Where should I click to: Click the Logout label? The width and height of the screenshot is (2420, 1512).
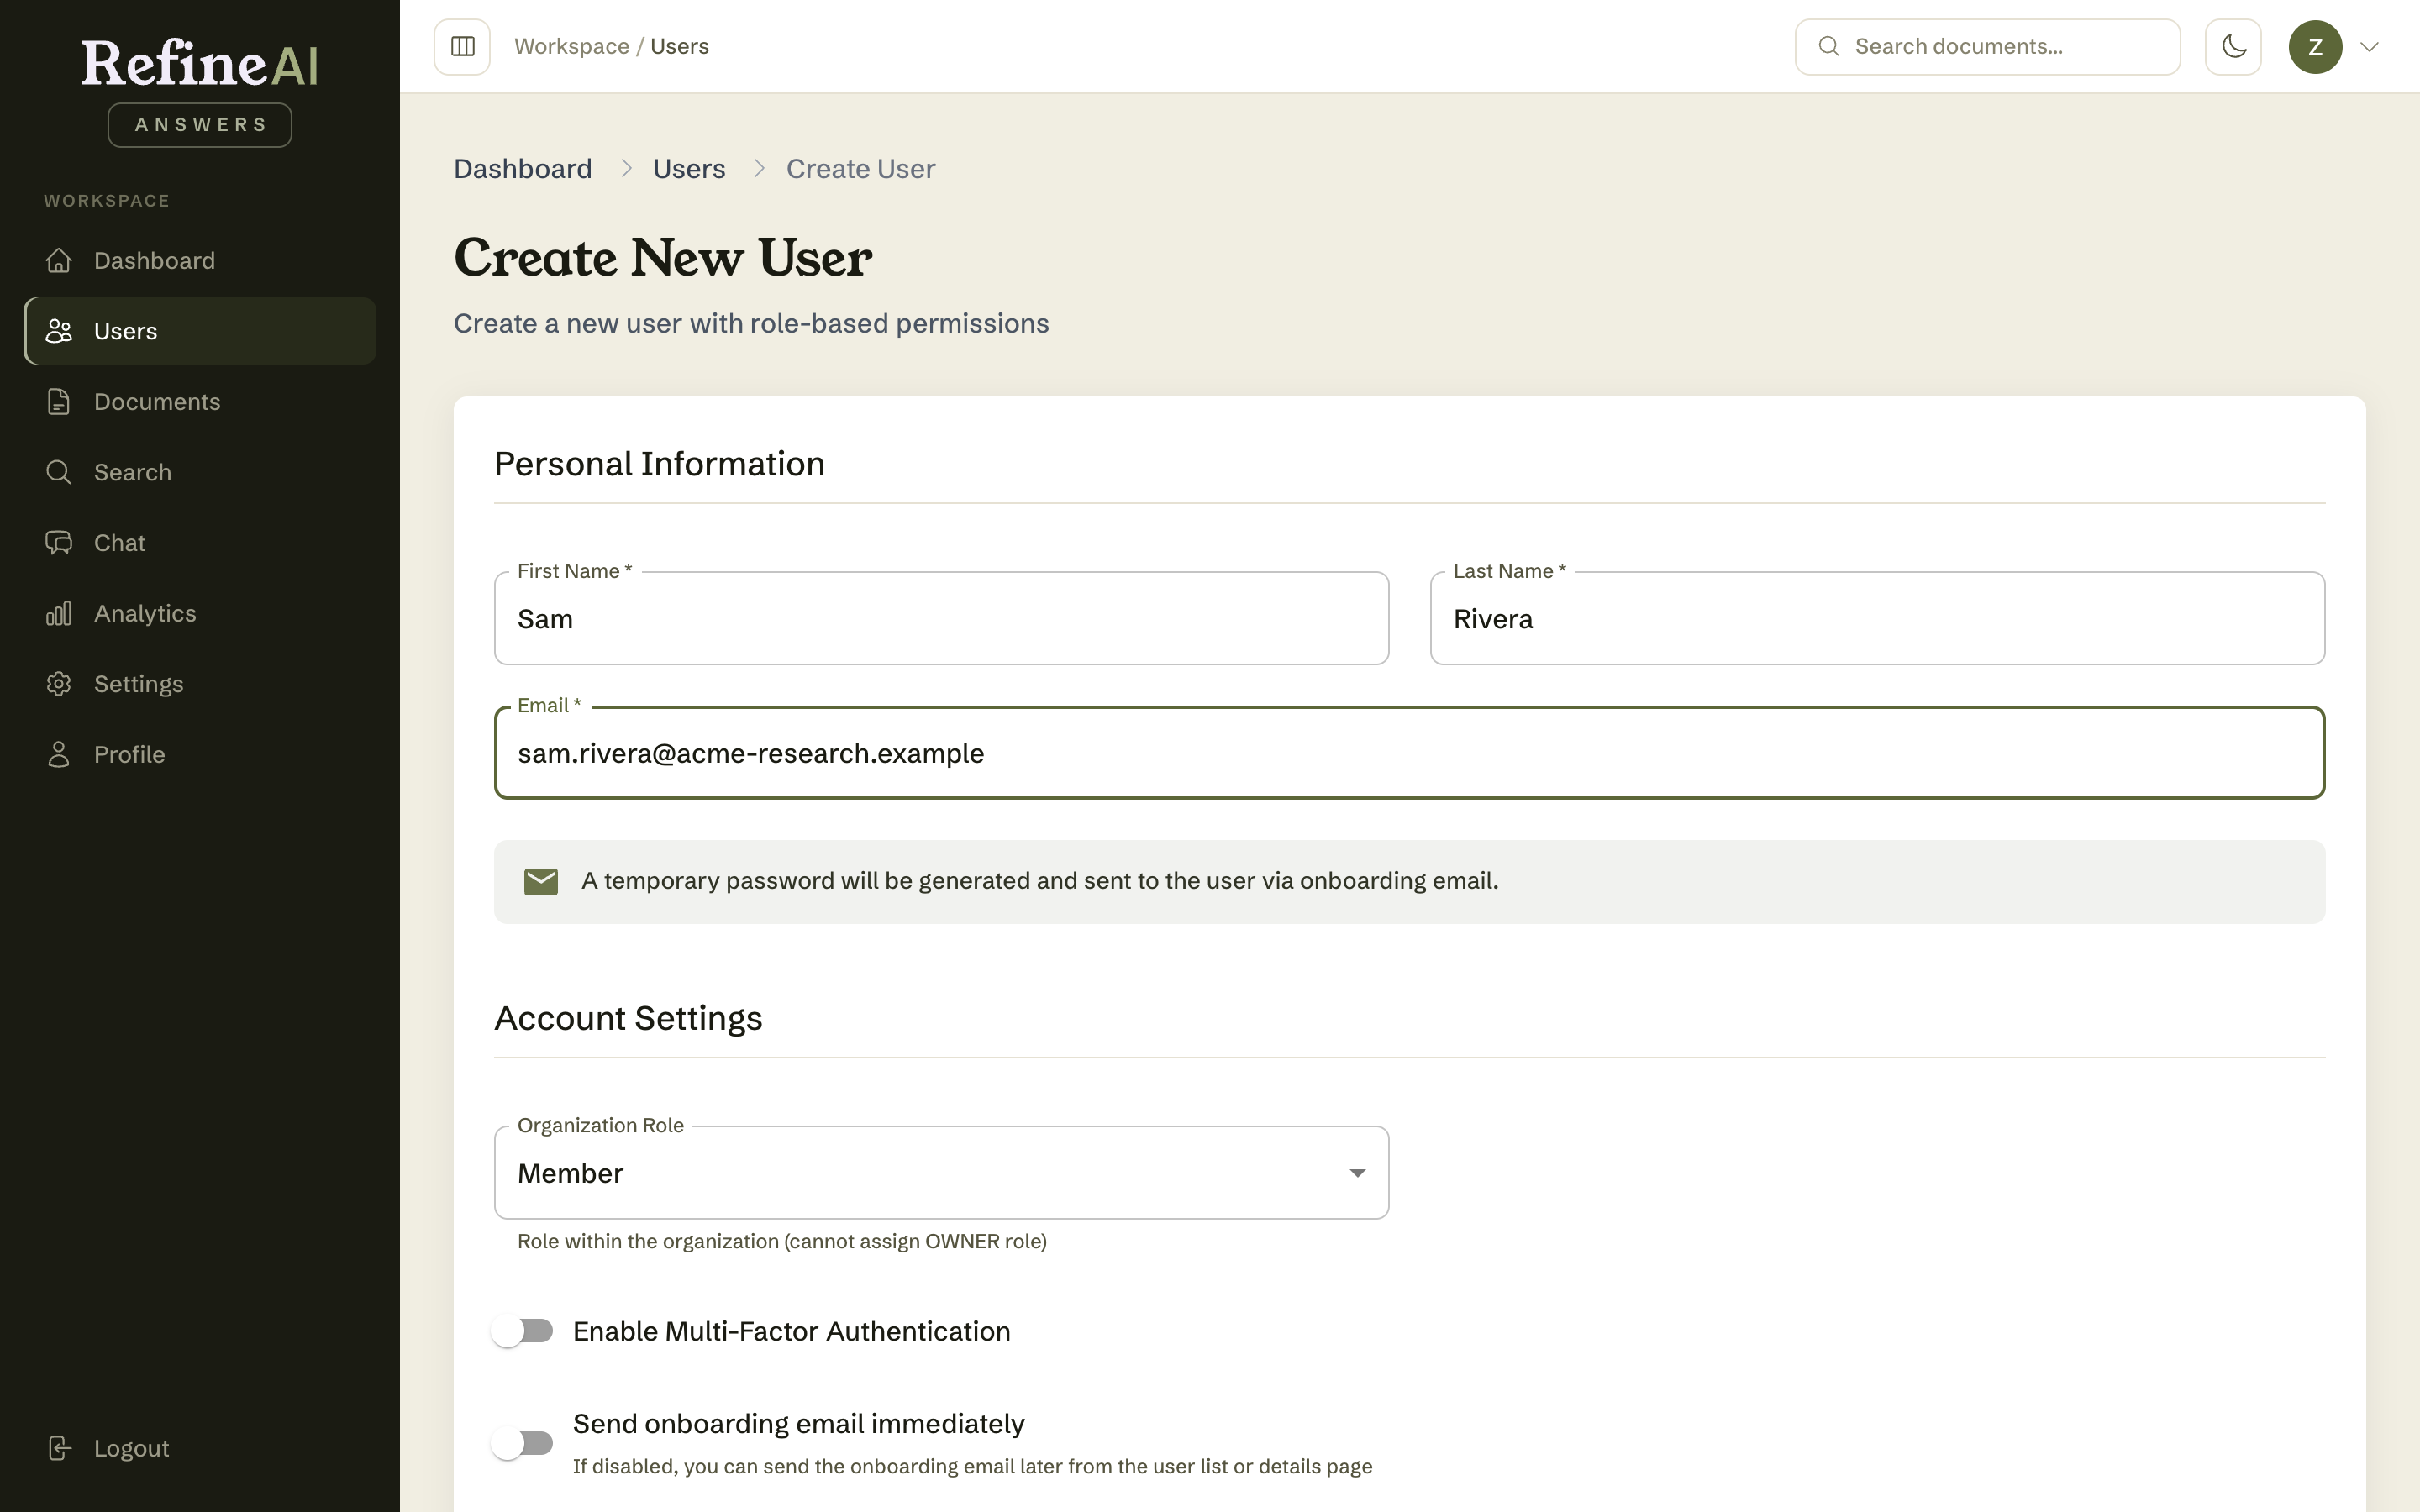(x=131, y=1448)
